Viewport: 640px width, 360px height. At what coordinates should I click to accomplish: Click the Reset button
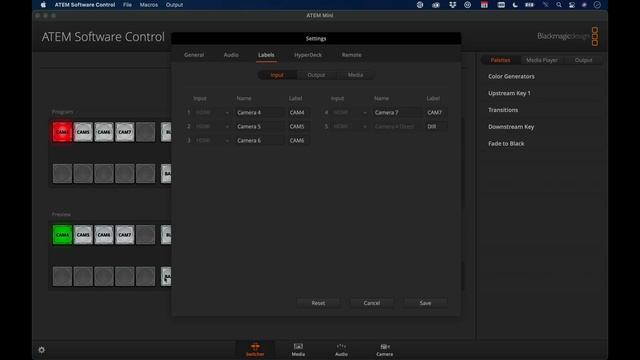(x=318, y=303)
